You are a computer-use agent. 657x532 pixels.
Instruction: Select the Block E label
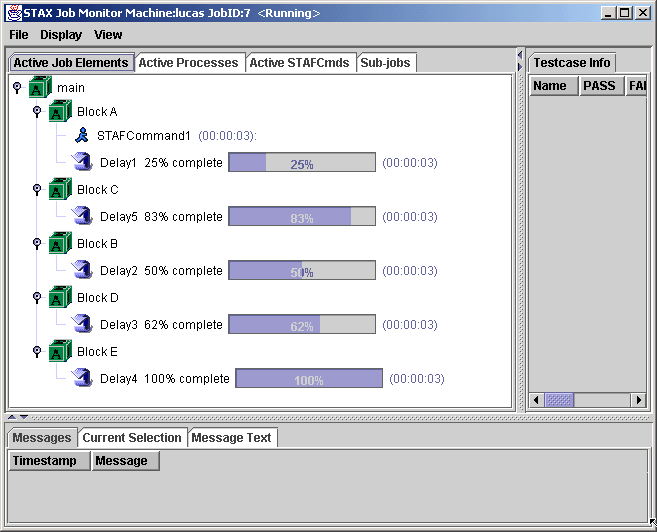click(97, 351)
